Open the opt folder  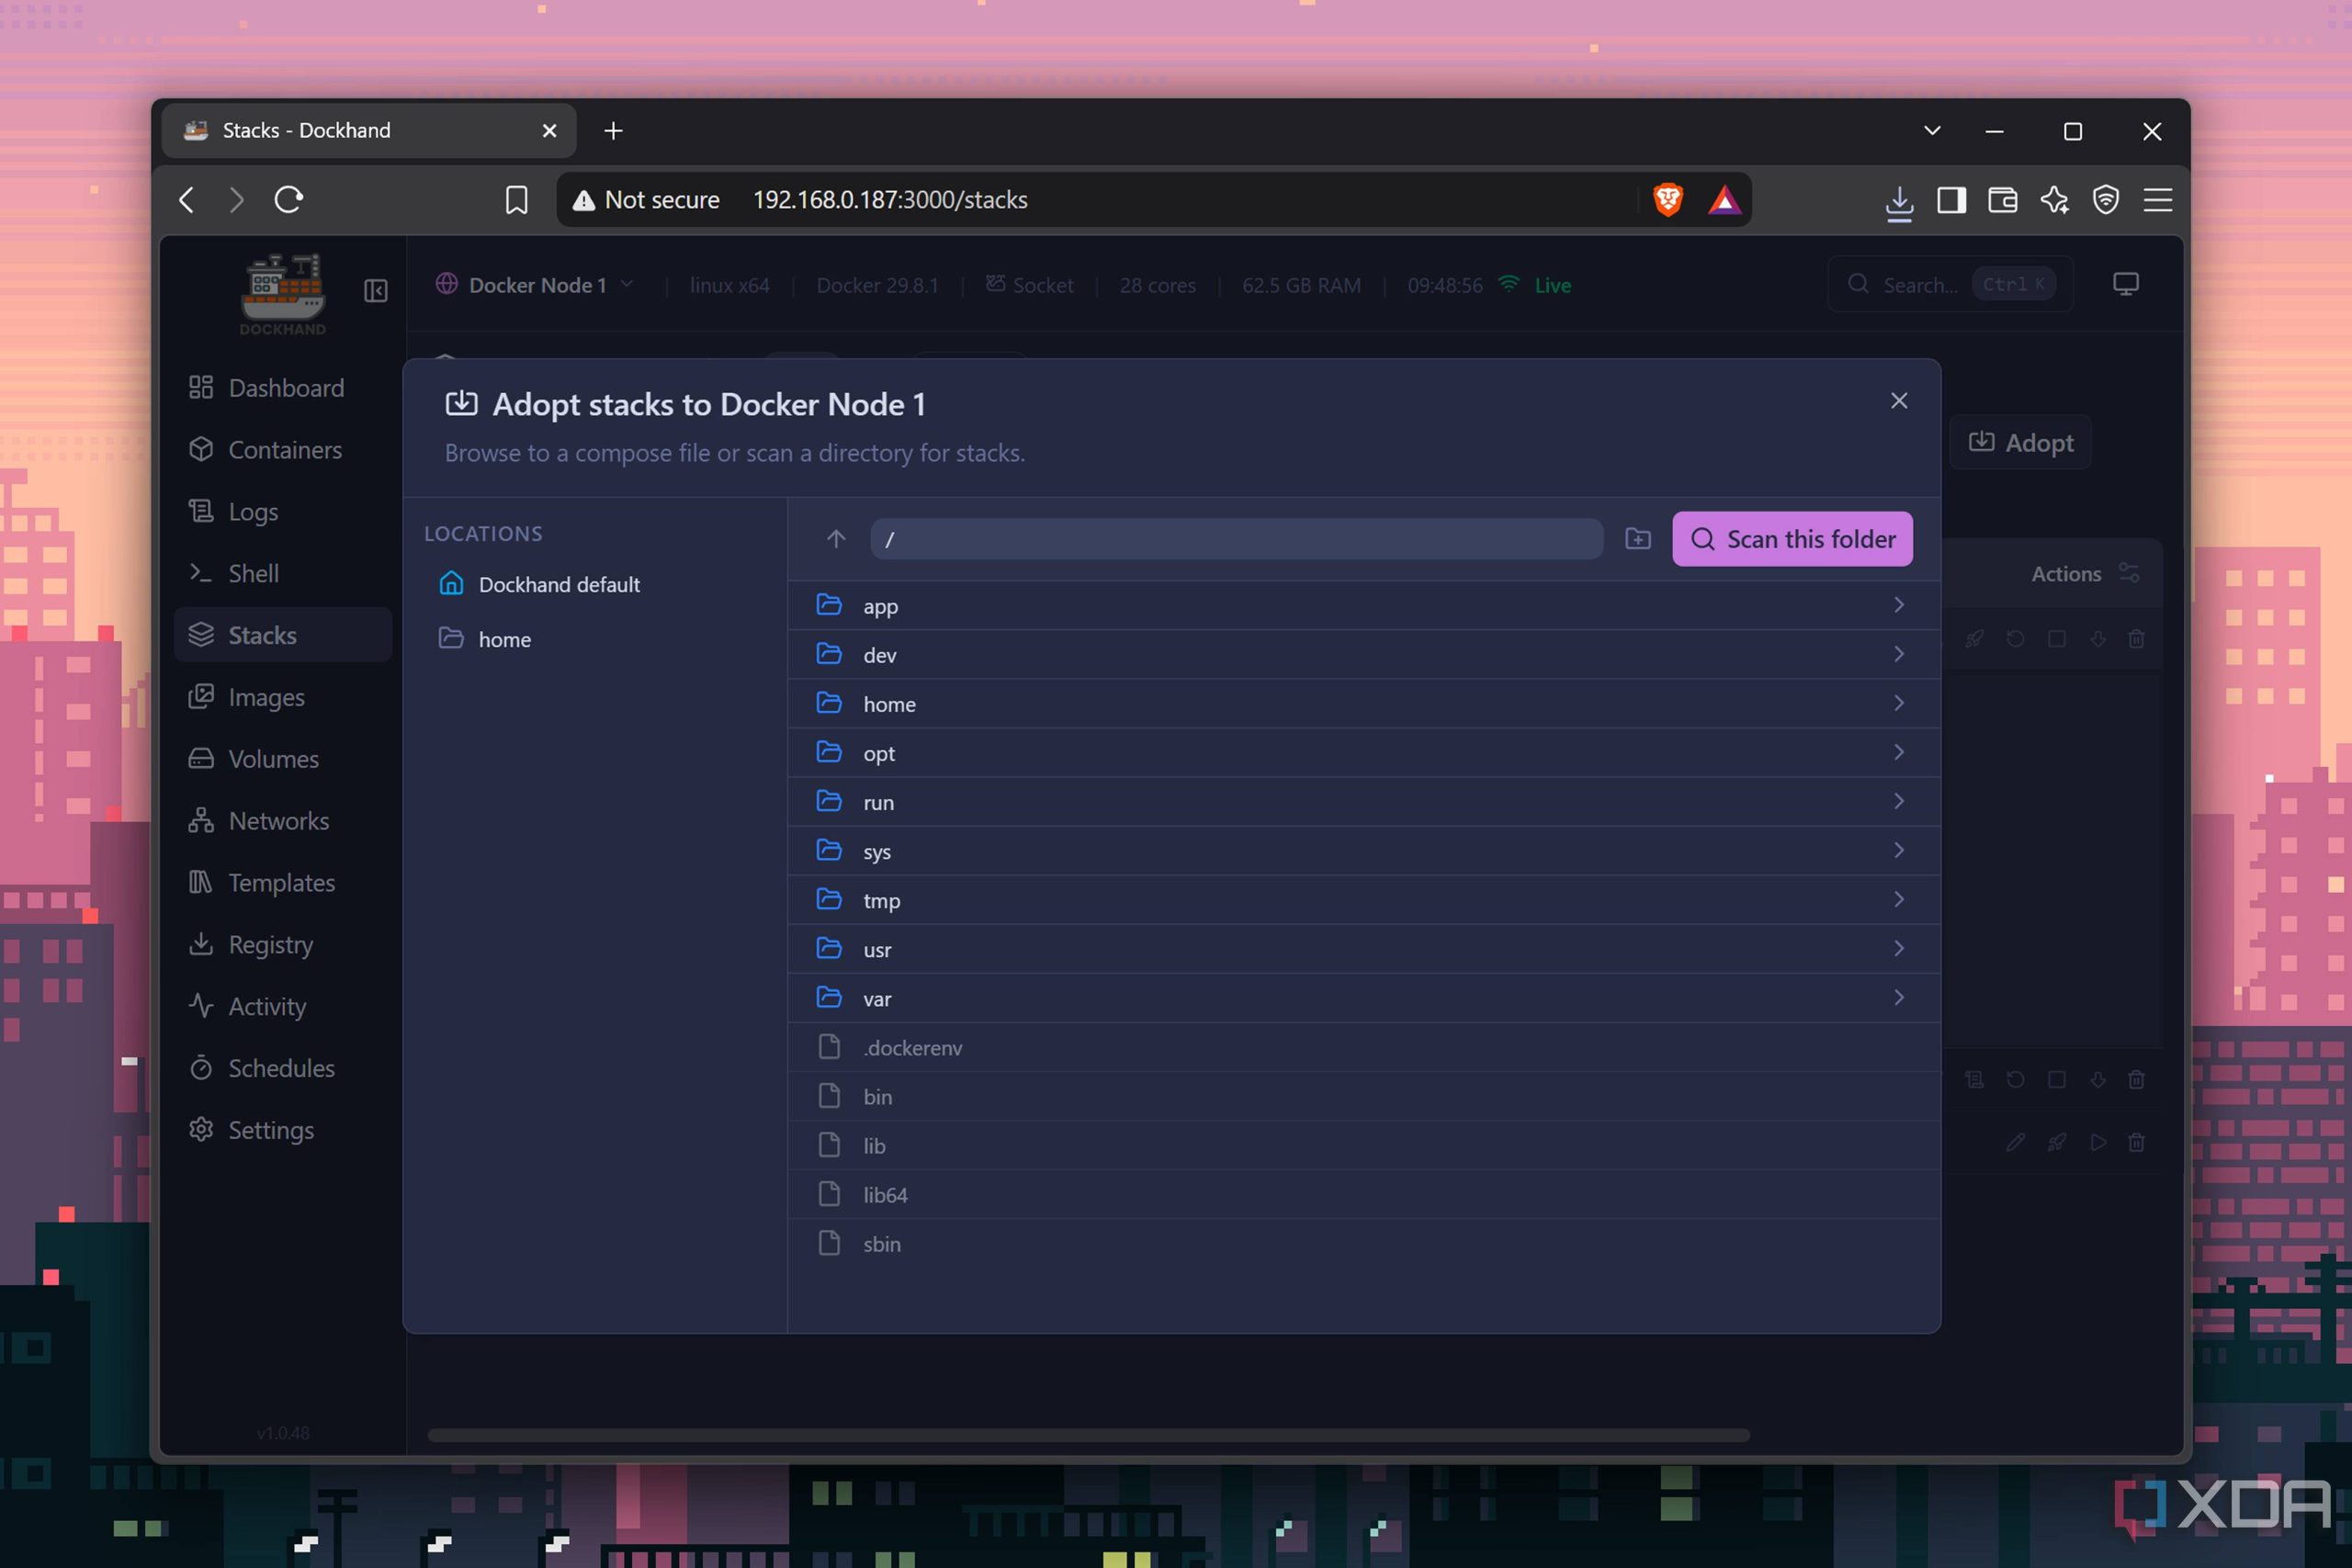tap(1364, 753)
